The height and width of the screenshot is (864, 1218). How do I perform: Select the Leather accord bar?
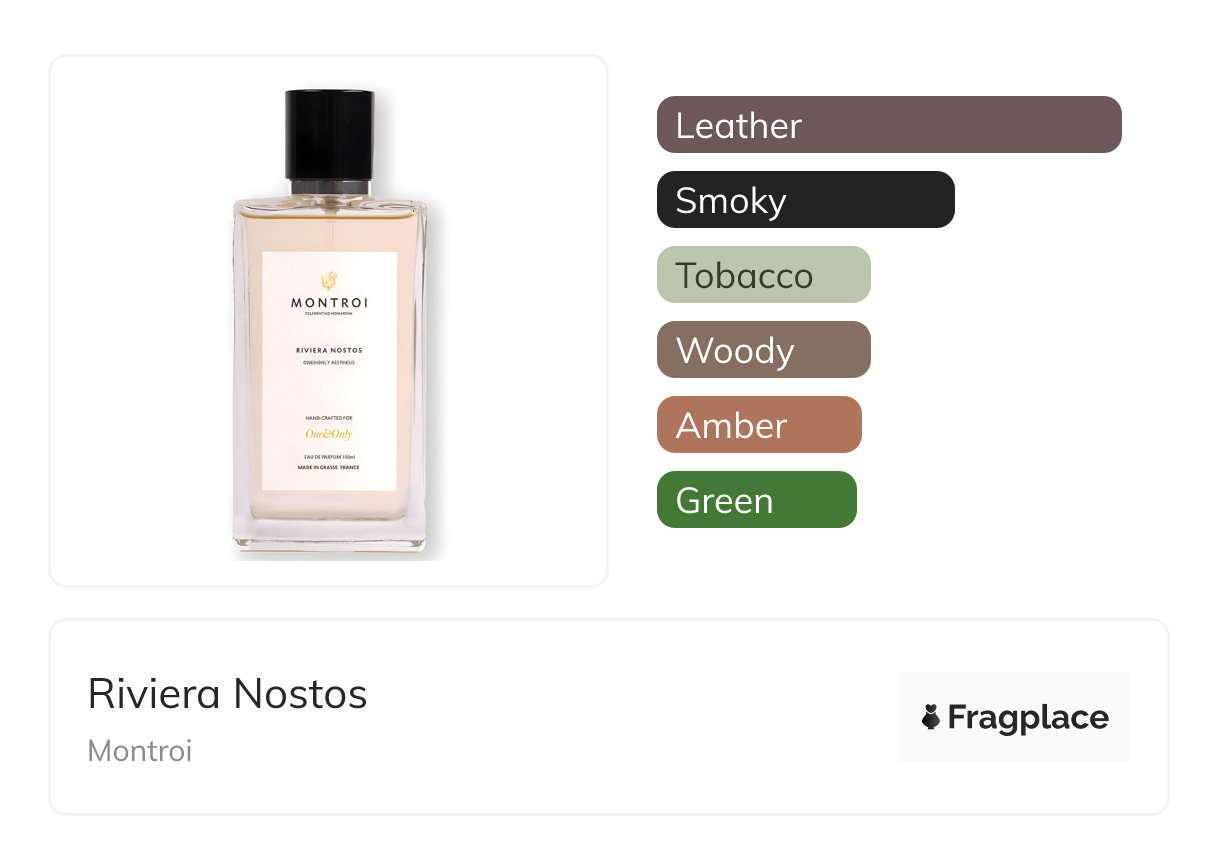click(x=889, y=125)
